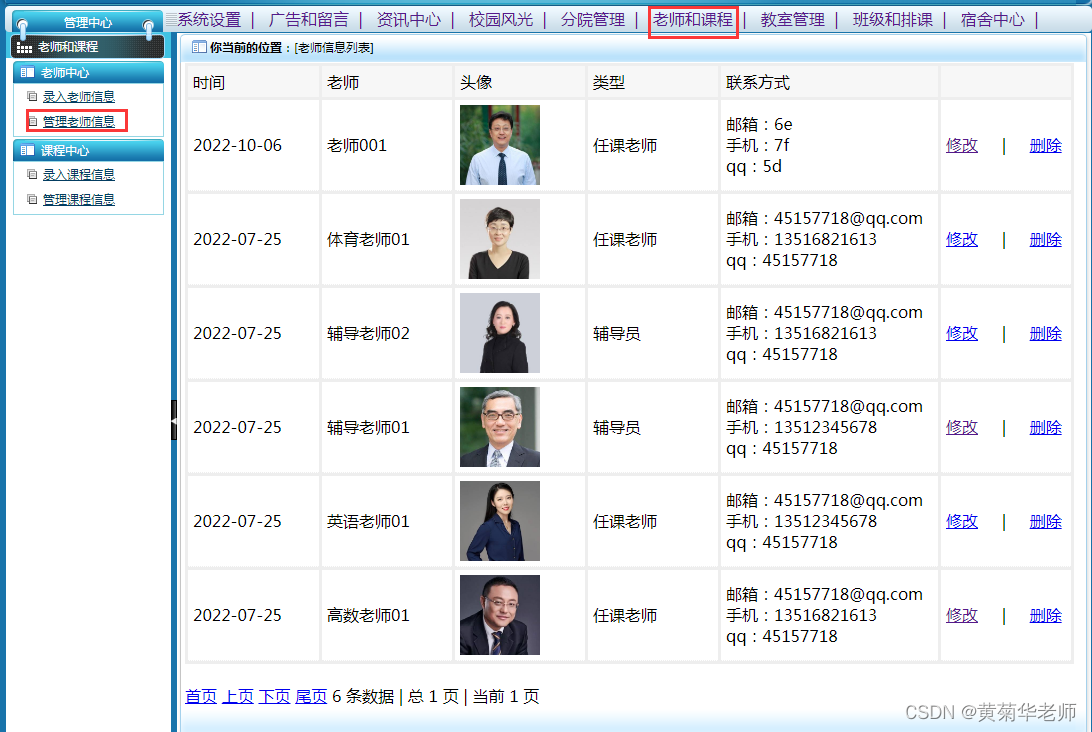Switch to 宿舍中心
Viewport: 1092px width, 732px height.
coord(992,18)
